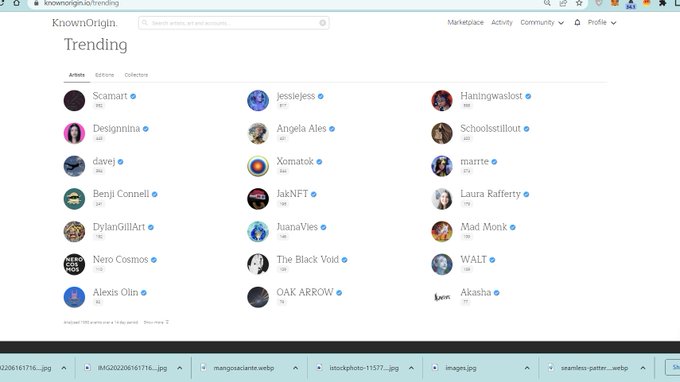Click the verified badge beside Xomatok
Image resolution: width=680 pixels, height=382 pixels.
point(319,162)
